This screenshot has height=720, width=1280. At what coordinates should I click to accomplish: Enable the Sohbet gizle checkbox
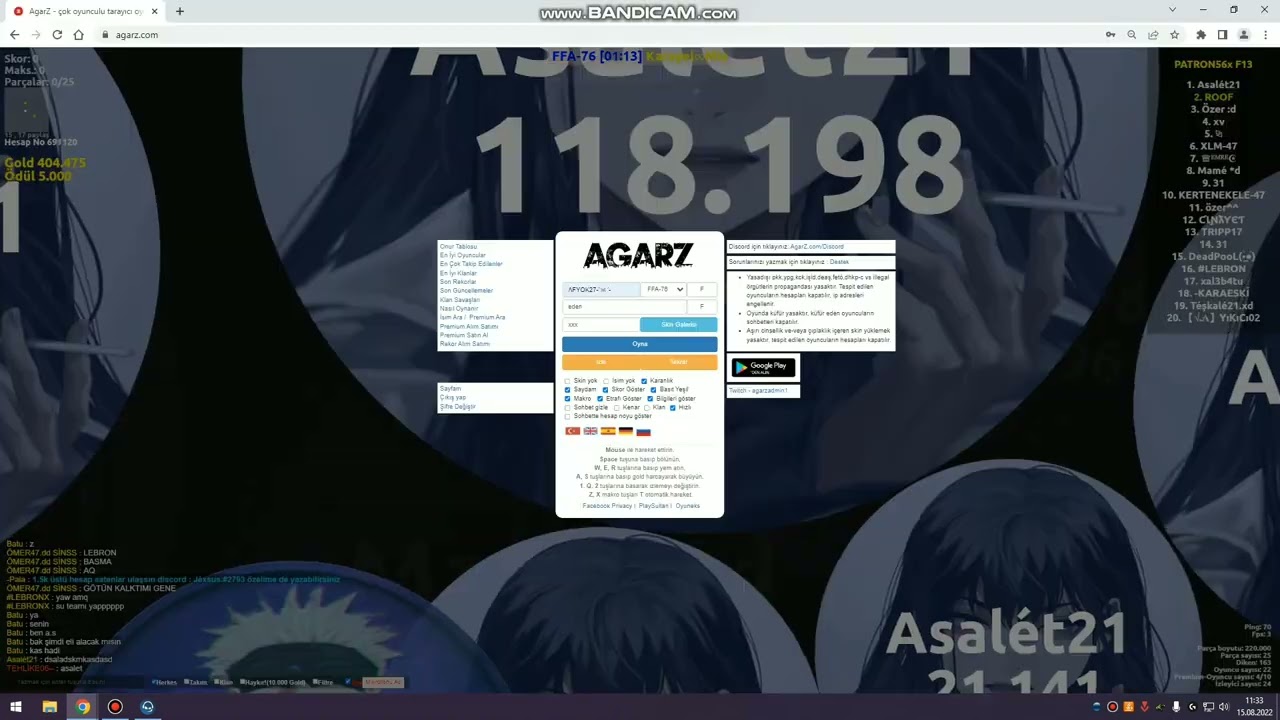(568, 408)
